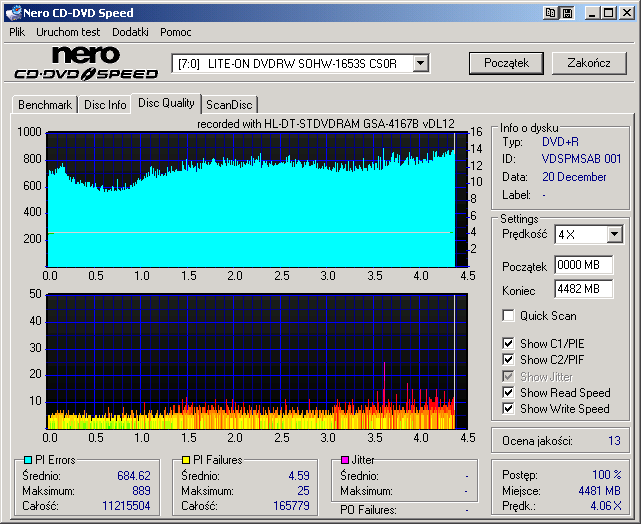Click the PI Errors graph area
This screenshot has width=641, height=524.
[257, 199]
